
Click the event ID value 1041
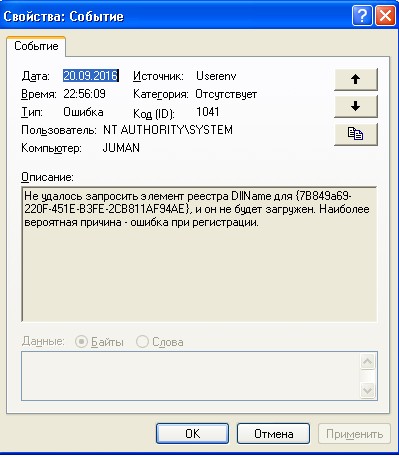tap(208, 112)
